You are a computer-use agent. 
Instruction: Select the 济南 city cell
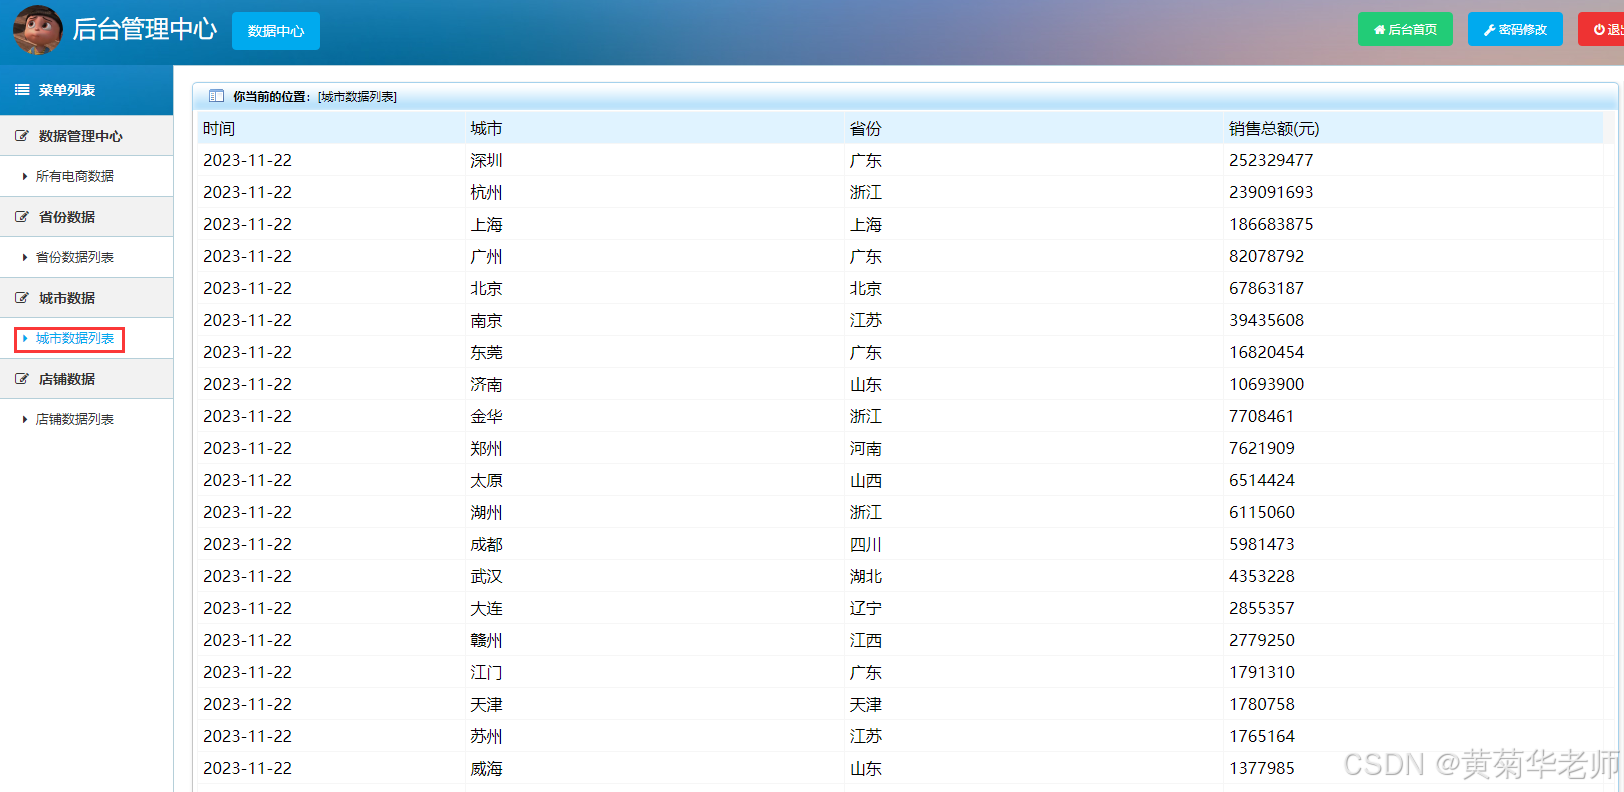point(486,384)
